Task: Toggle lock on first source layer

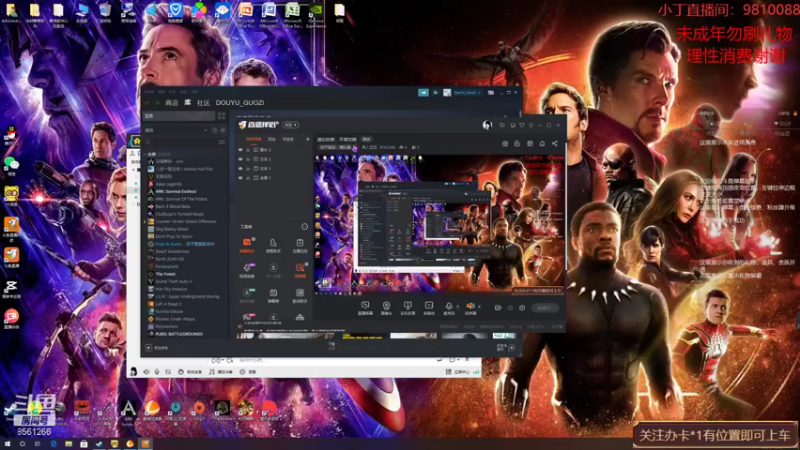Action: point(248,150)
